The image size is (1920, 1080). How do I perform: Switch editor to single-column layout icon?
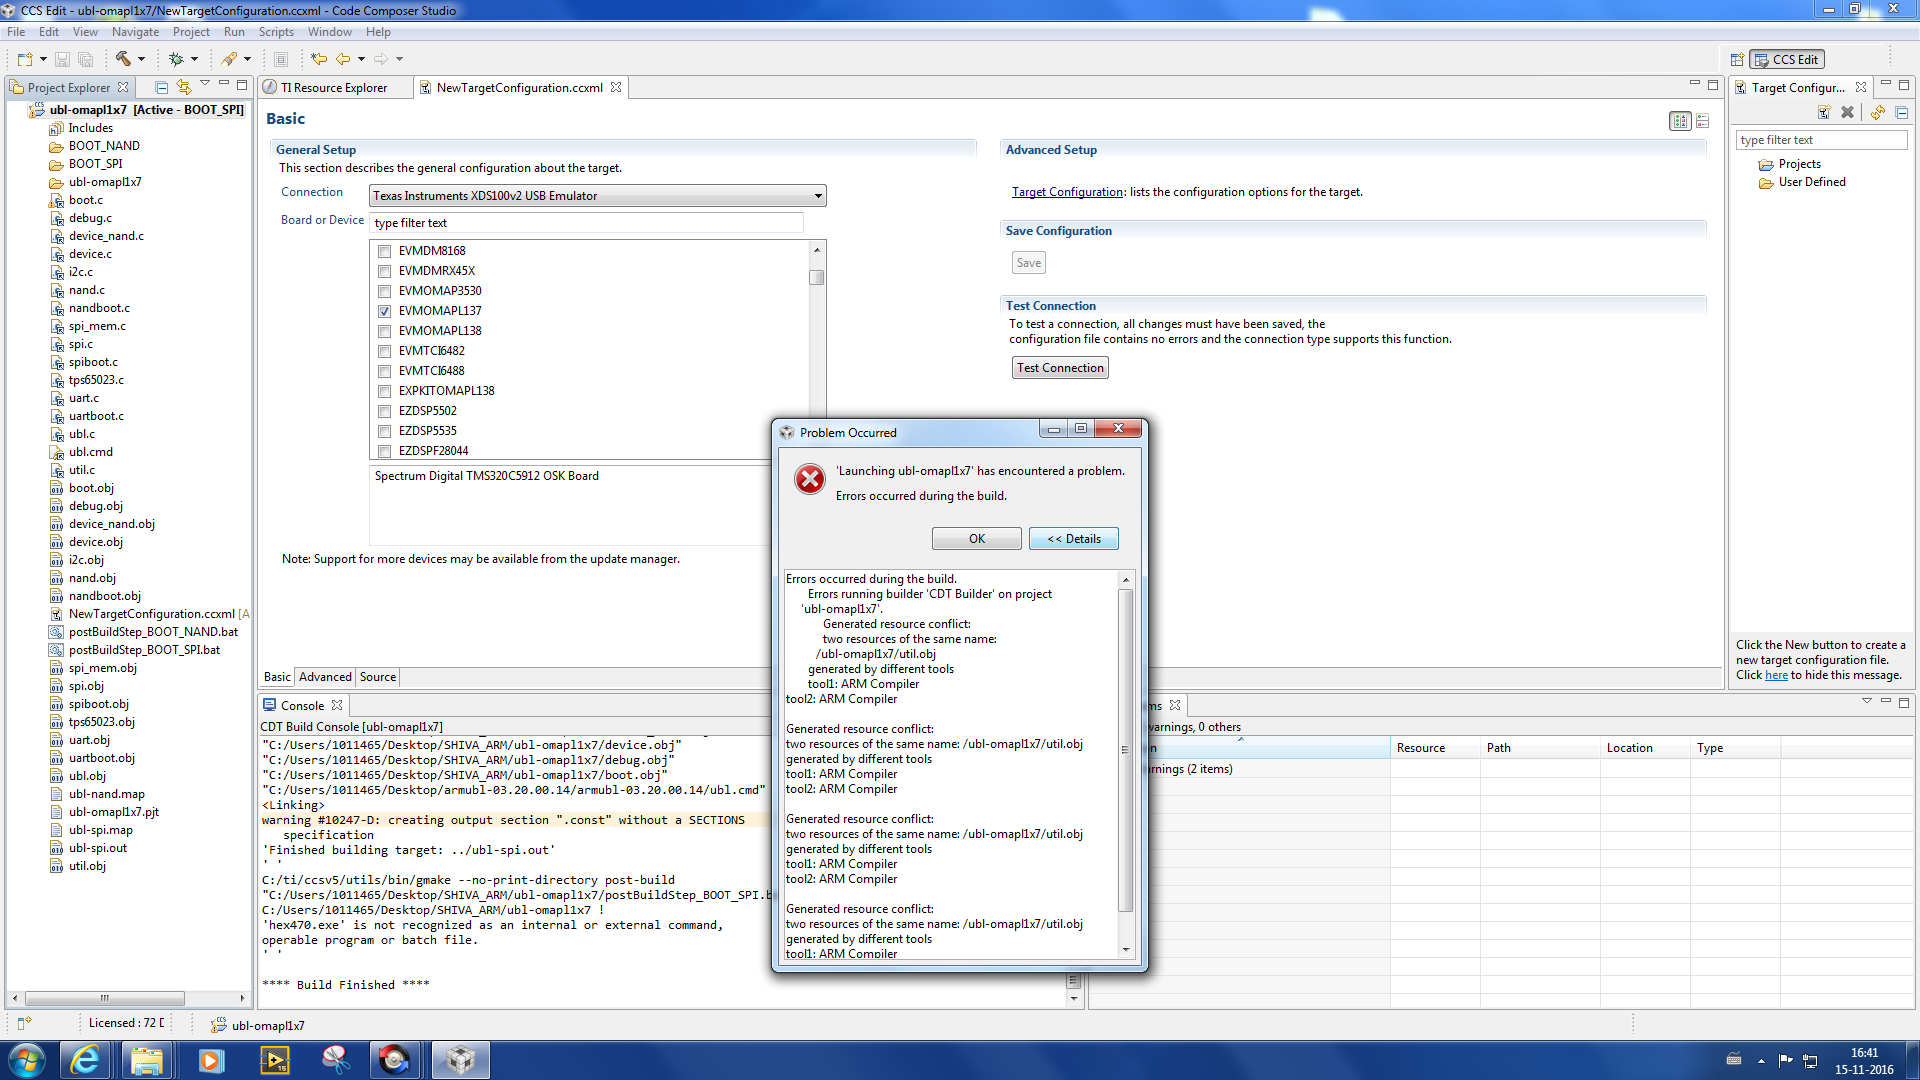pyautogui.click(x=1703, y=121)
